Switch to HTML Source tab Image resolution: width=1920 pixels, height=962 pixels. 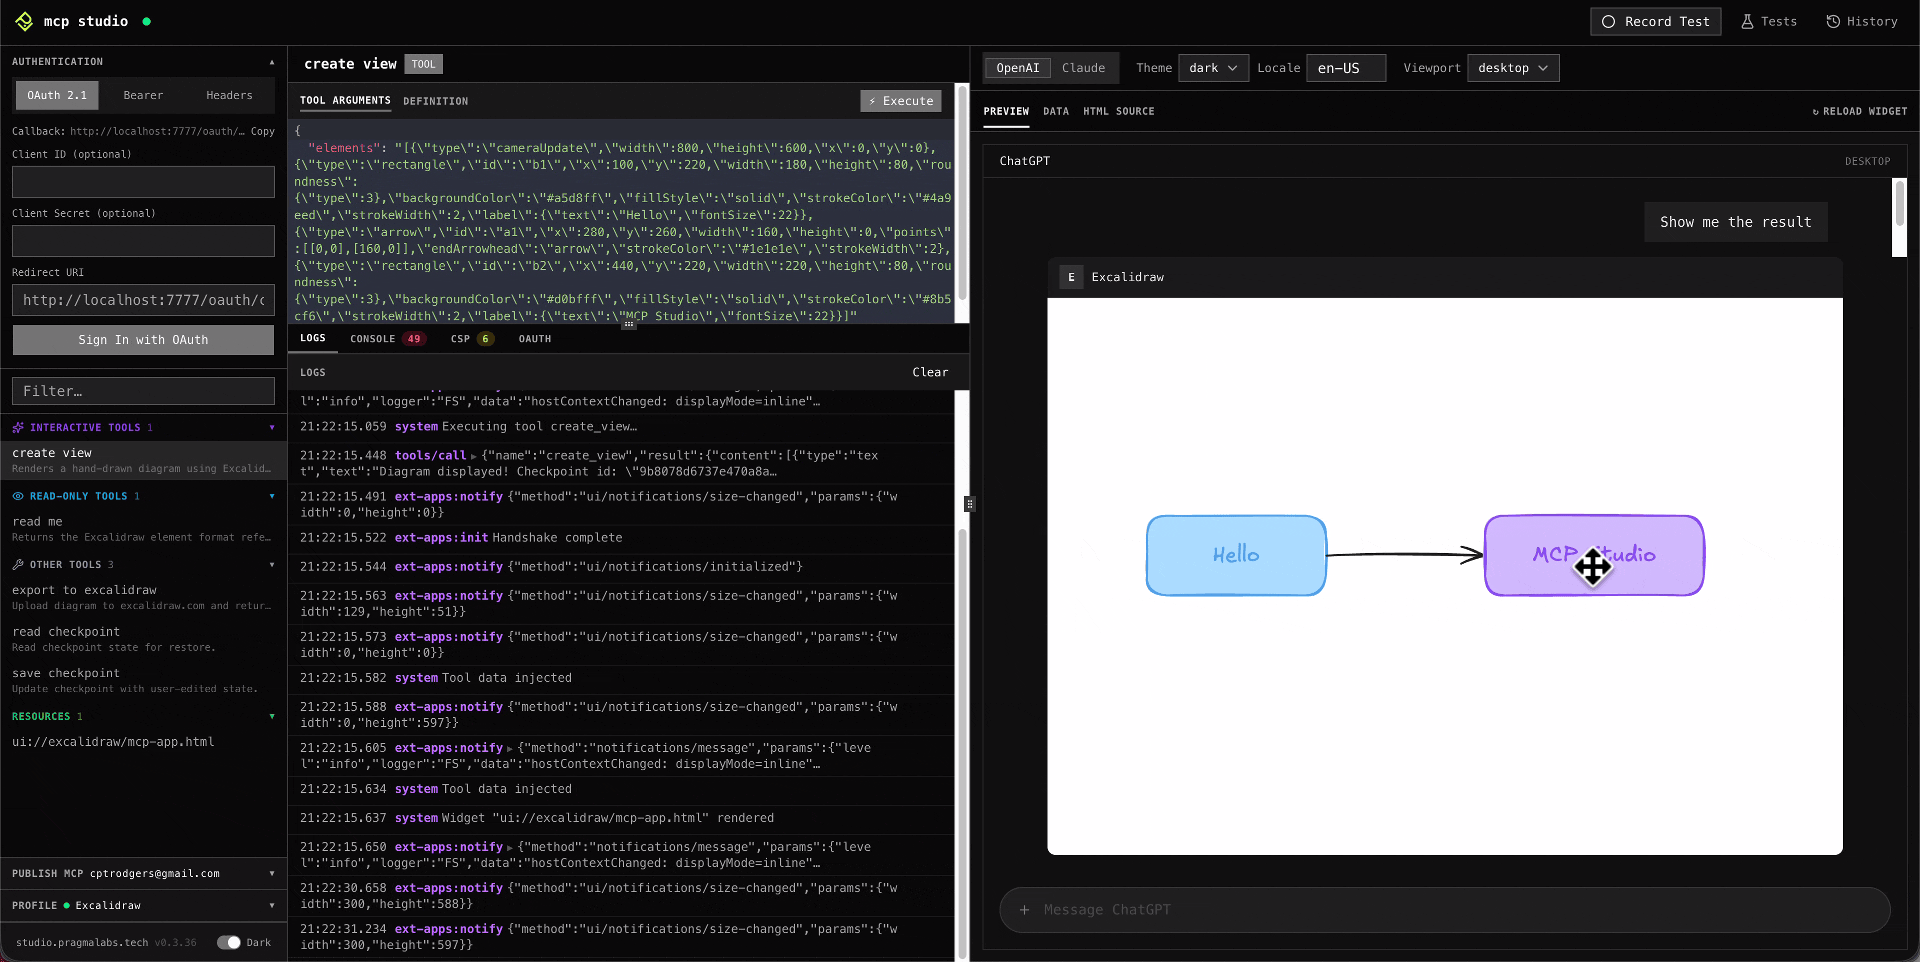click(1119, 112)
